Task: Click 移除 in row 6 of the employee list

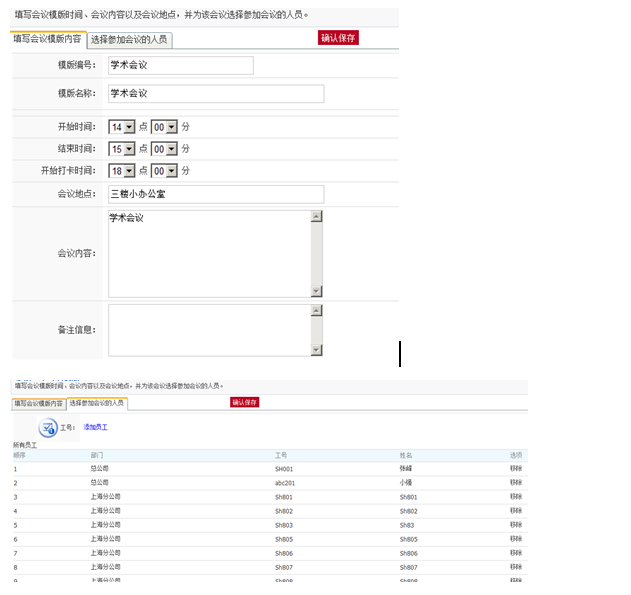Action: (x=516, y=539)
